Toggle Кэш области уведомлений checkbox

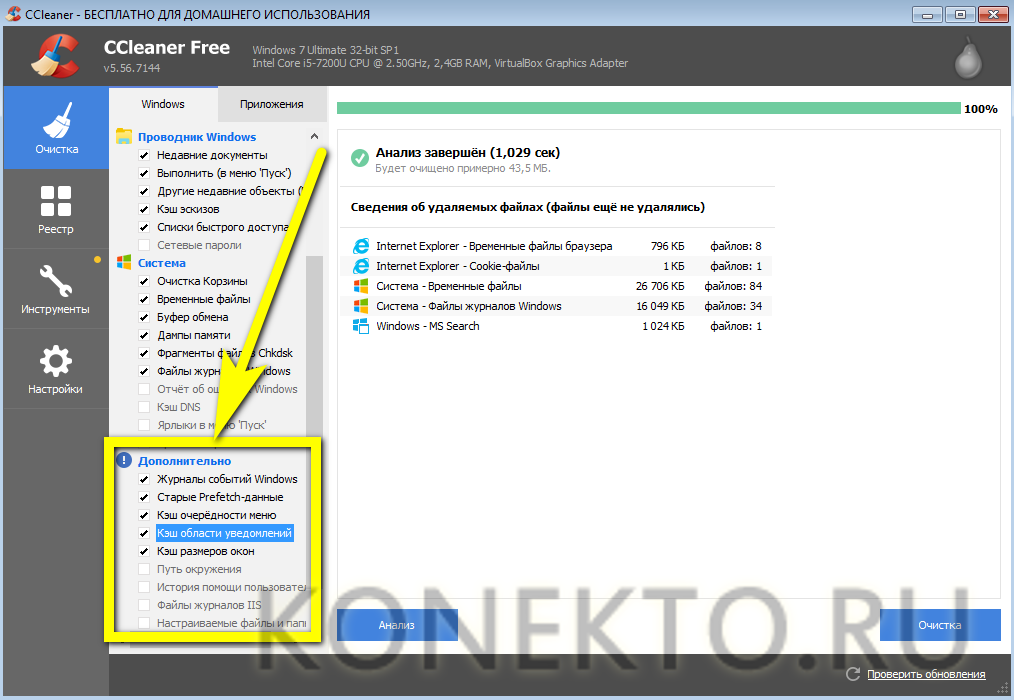tap(144, 533)
